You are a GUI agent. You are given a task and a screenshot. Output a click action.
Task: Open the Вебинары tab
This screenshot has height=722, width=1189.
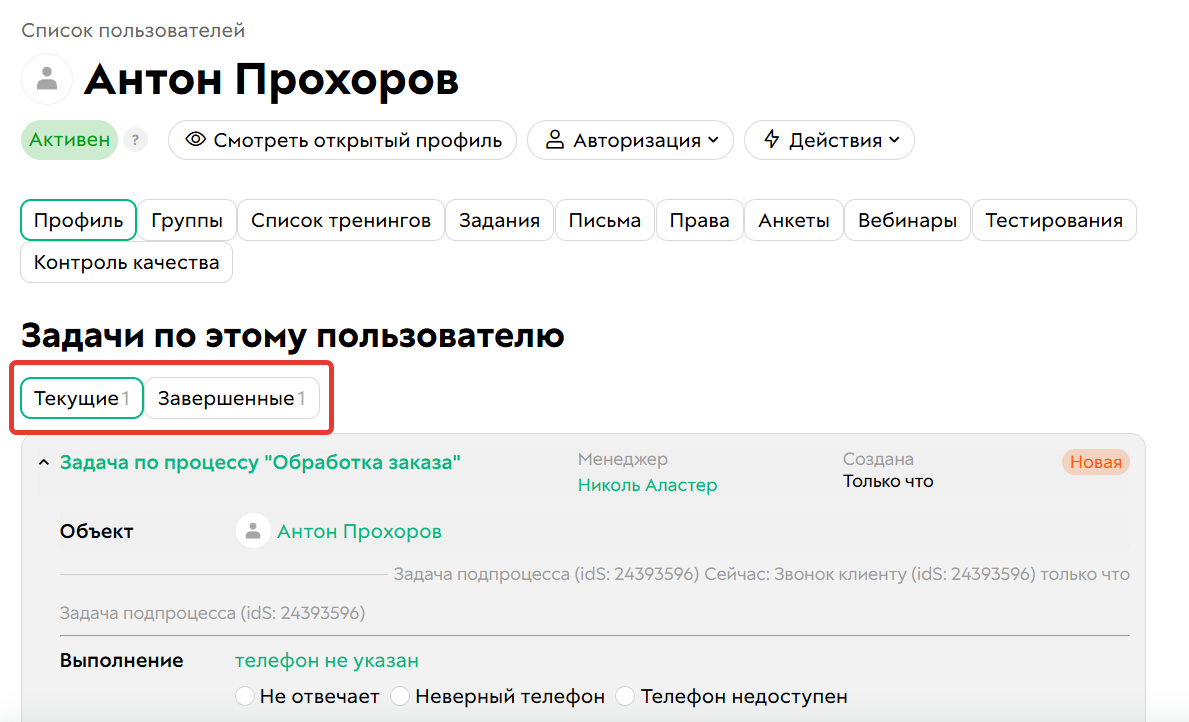(x=906, y=219)
